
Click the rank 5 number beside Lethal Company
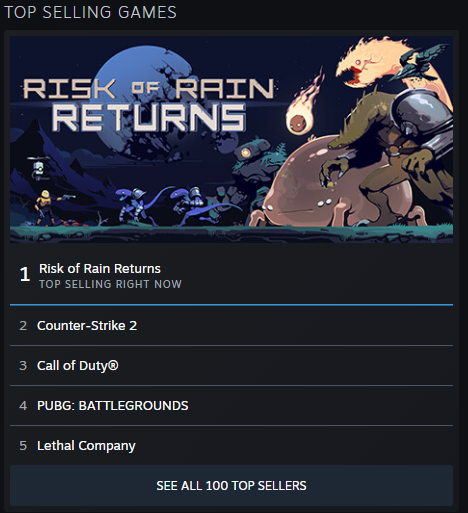[x=23, y=446]
